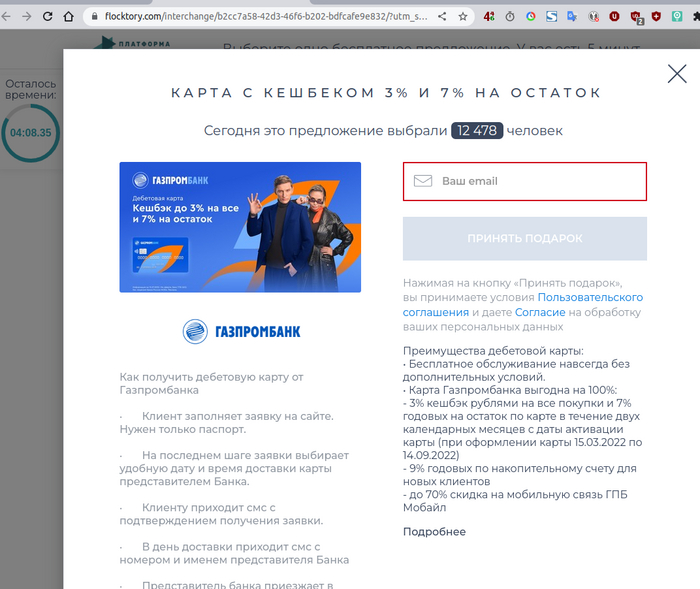Click the '12 478' people counter badge

[477, 130]
